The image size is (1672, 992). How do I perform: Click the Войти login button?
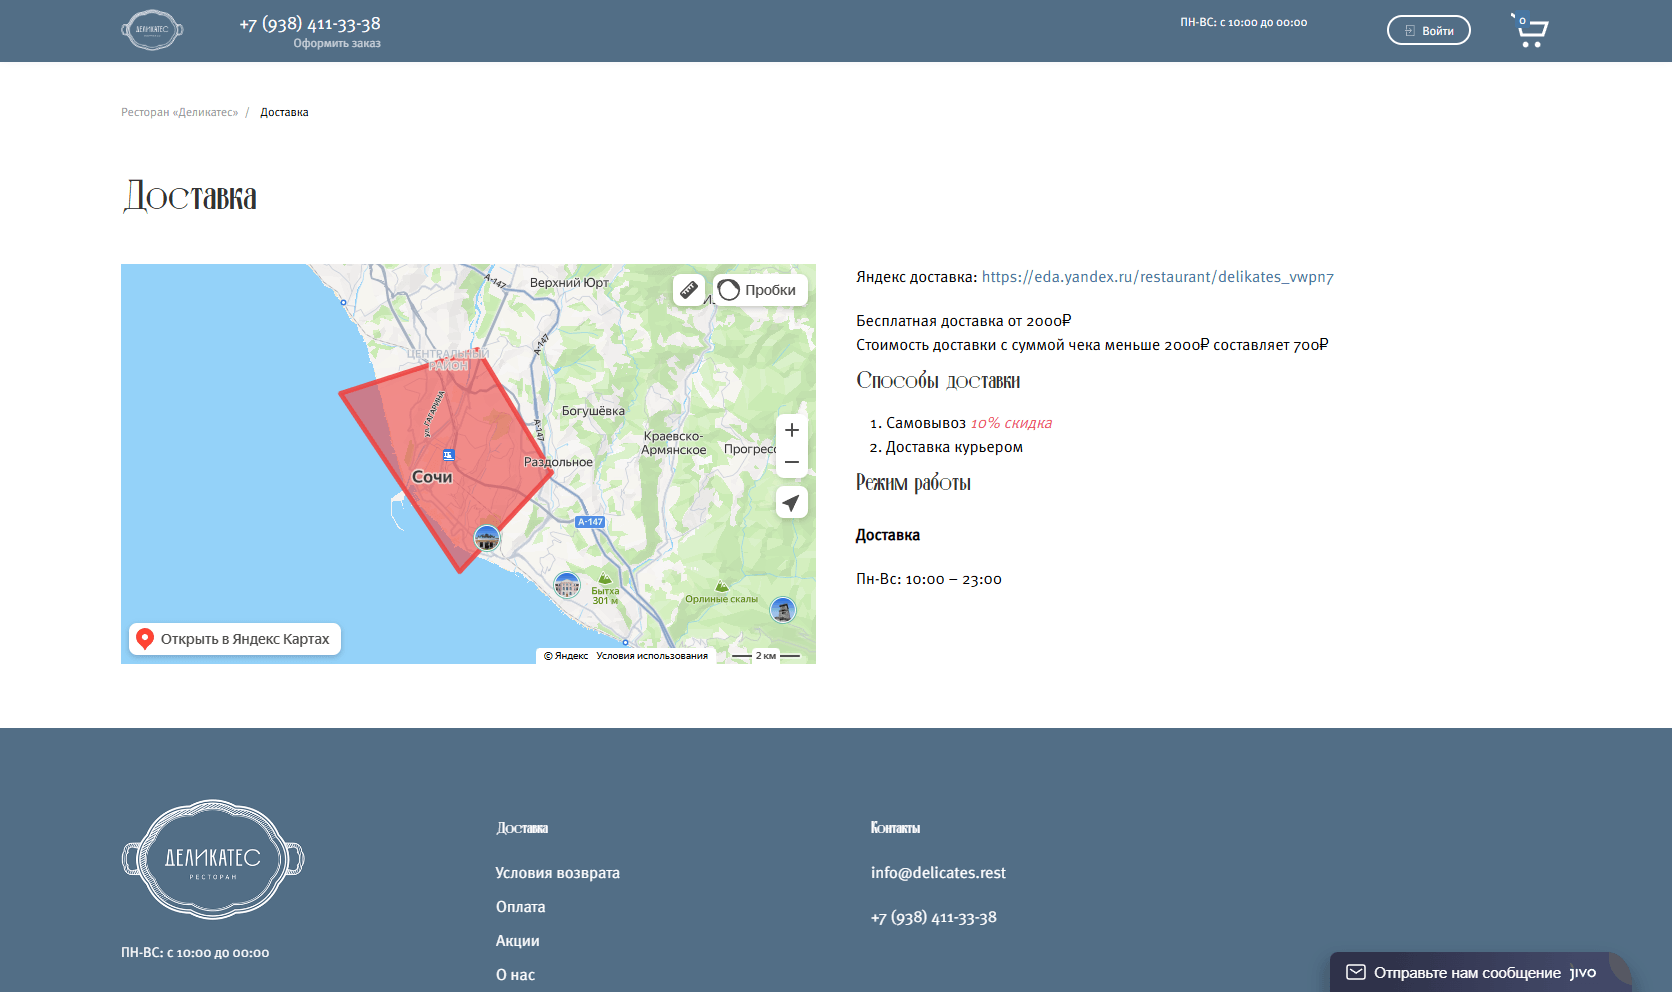pyautogui.click(x=1429, y=30)
